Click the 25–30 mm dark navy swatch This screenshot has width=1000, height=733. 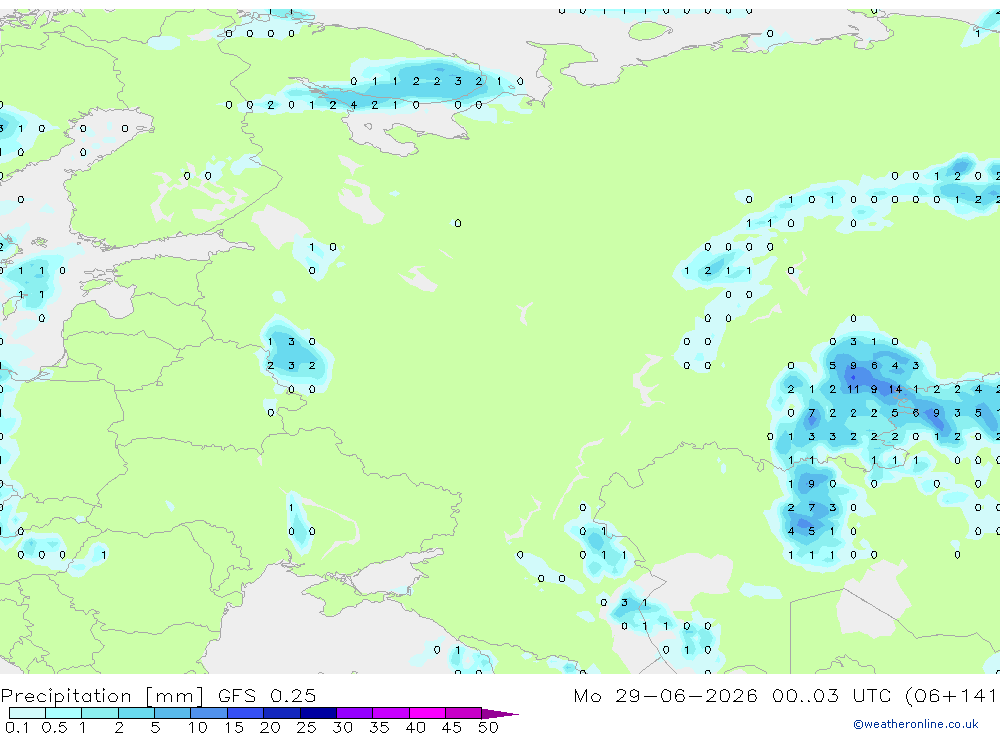(x=318, y=713)
